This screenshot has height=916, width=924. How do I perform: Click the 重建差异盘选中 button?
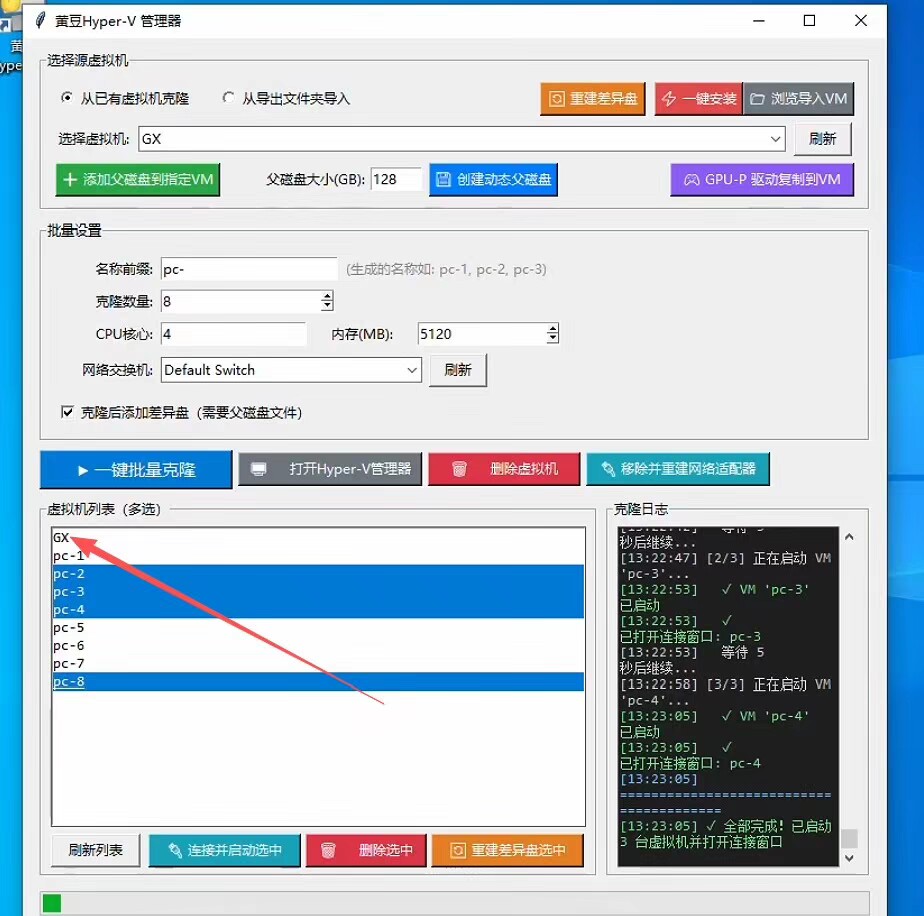(507, 850)
